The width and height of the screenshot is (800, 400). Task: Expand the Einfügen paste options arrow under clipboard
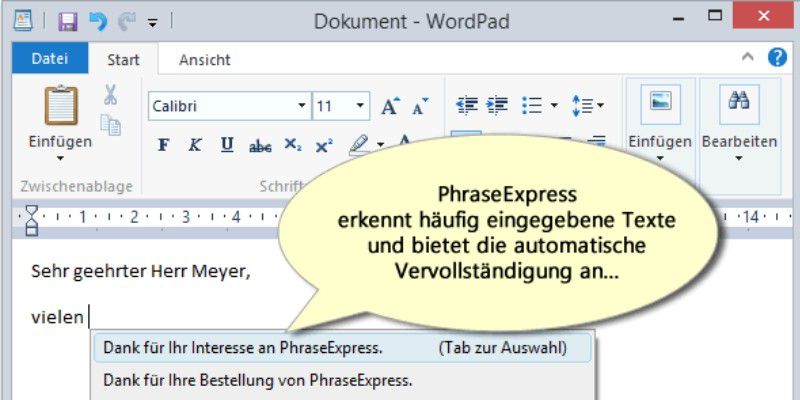coord(60,158)
